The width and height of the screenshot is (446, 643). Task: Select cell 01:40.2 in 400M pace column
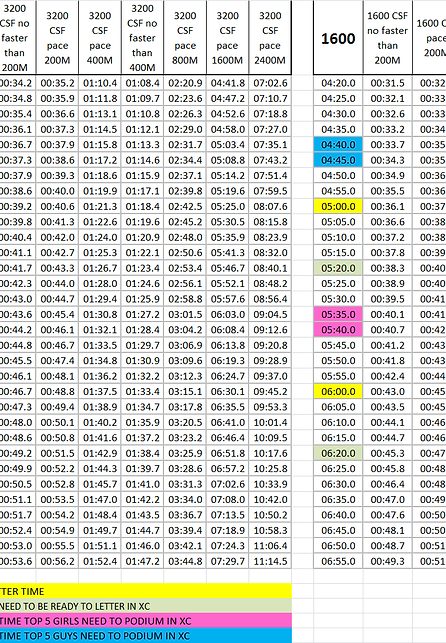click(x=100, y=422)
